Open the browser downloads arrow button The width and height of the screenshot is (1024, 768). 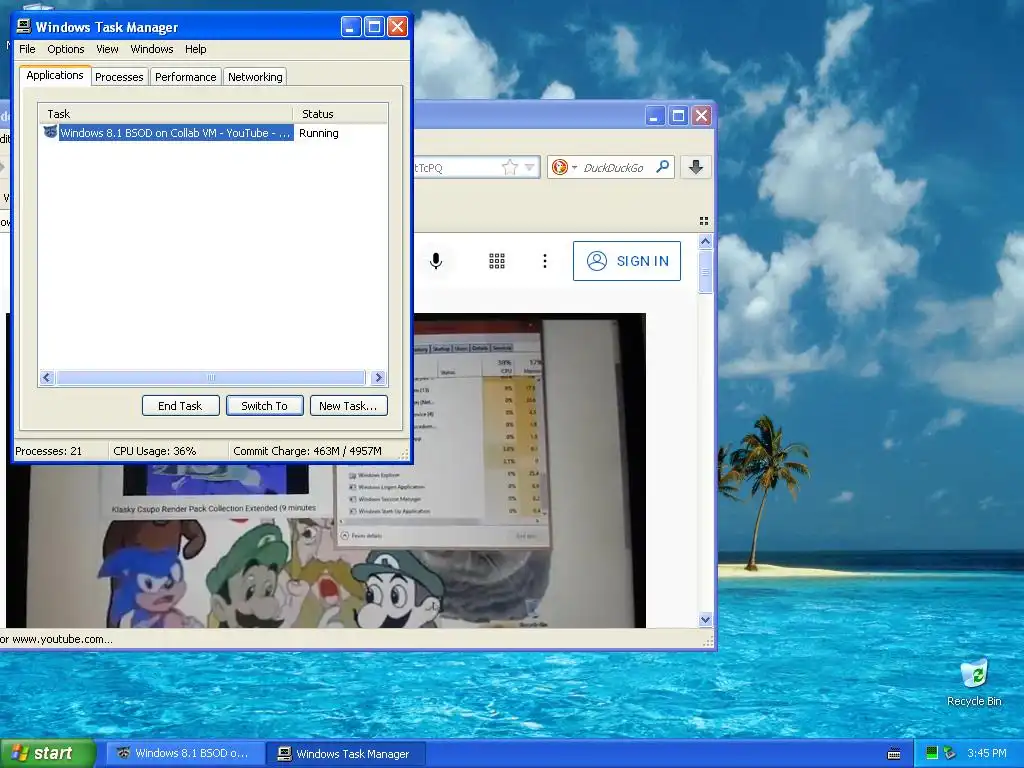coord(696,167)
